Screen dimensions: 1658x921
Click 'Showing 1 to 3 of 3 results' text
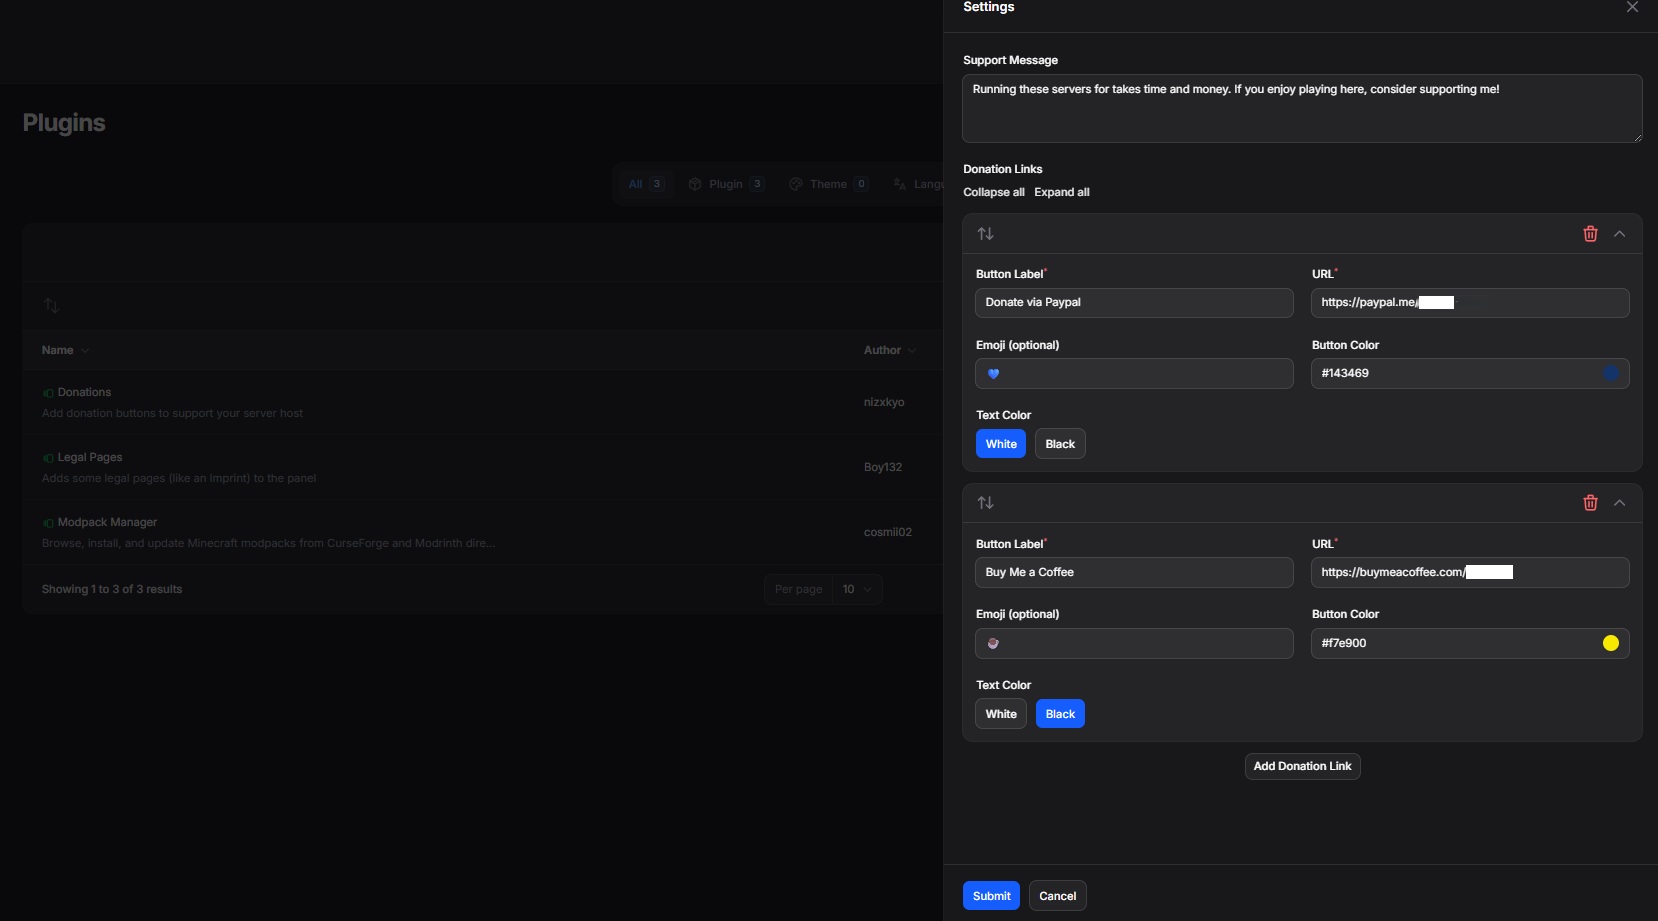pos(112,589)
